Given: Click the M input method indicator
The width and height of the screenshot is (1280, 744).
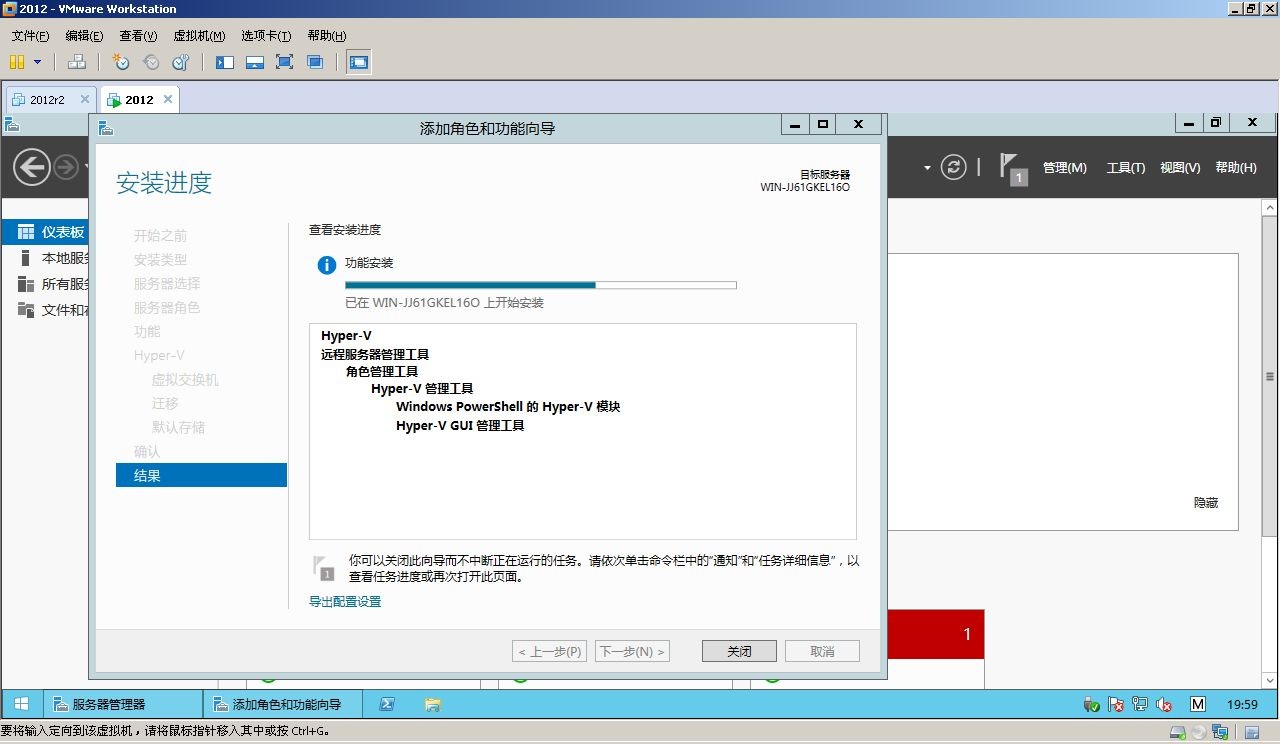Looking at the screenshot, I should [1198, 705].
